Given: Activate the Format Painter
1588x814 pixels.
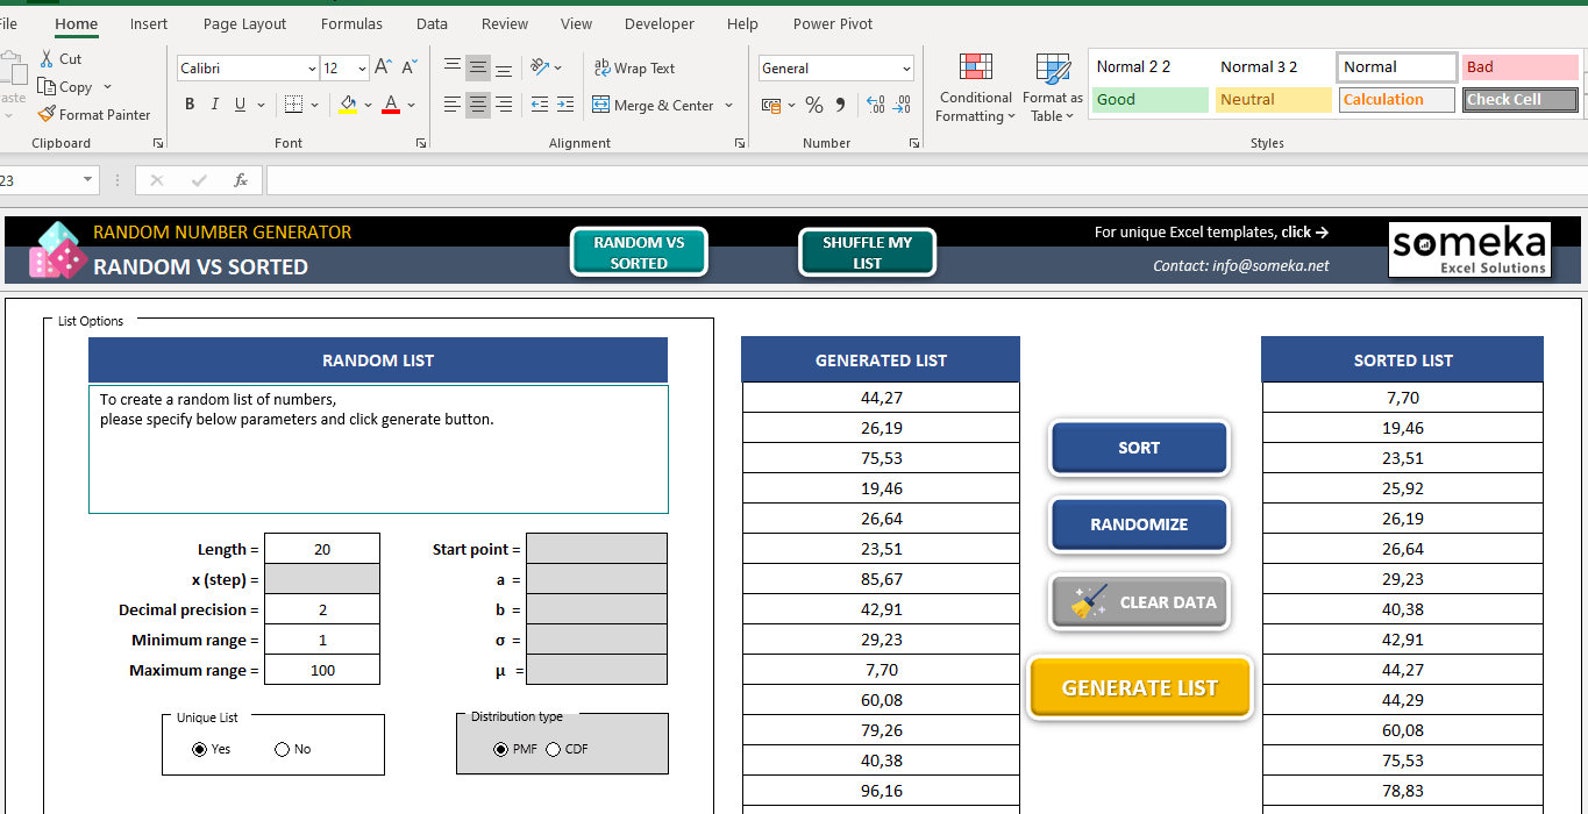Looking at the screenshot, I should [94, 115].
